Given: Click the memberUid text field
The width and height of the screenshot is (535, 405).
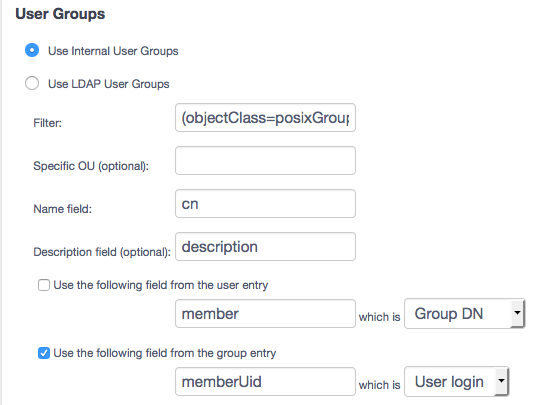Looking at the screenshot, I should 265,381.
